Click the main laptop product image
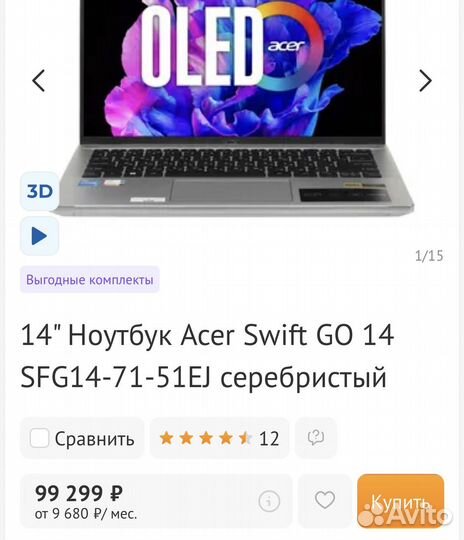This screenshot has height=540, width=464. 231,107
